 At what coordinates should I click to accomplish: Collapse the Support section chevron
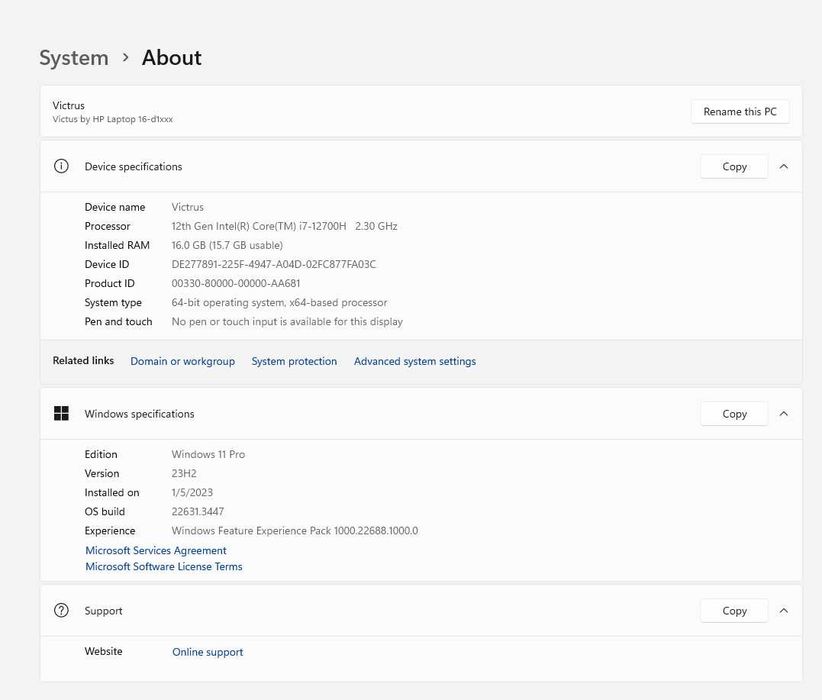coord(784,610)
